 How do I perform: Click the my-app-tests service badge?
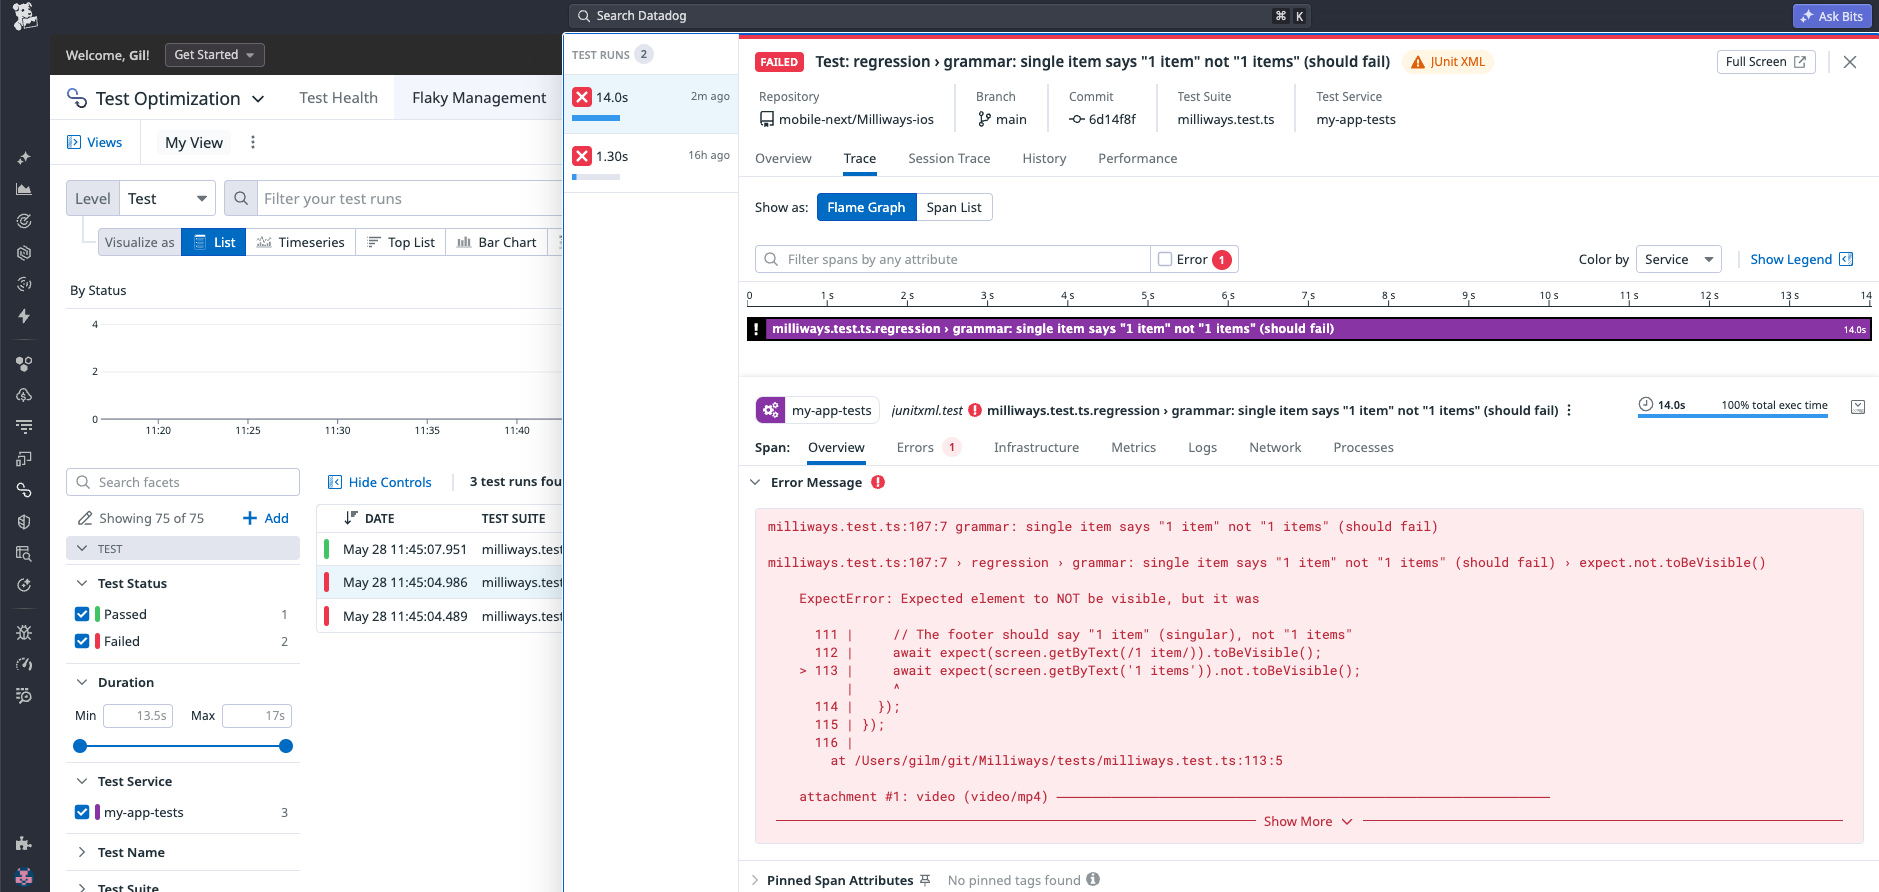(x=817, y=410)
